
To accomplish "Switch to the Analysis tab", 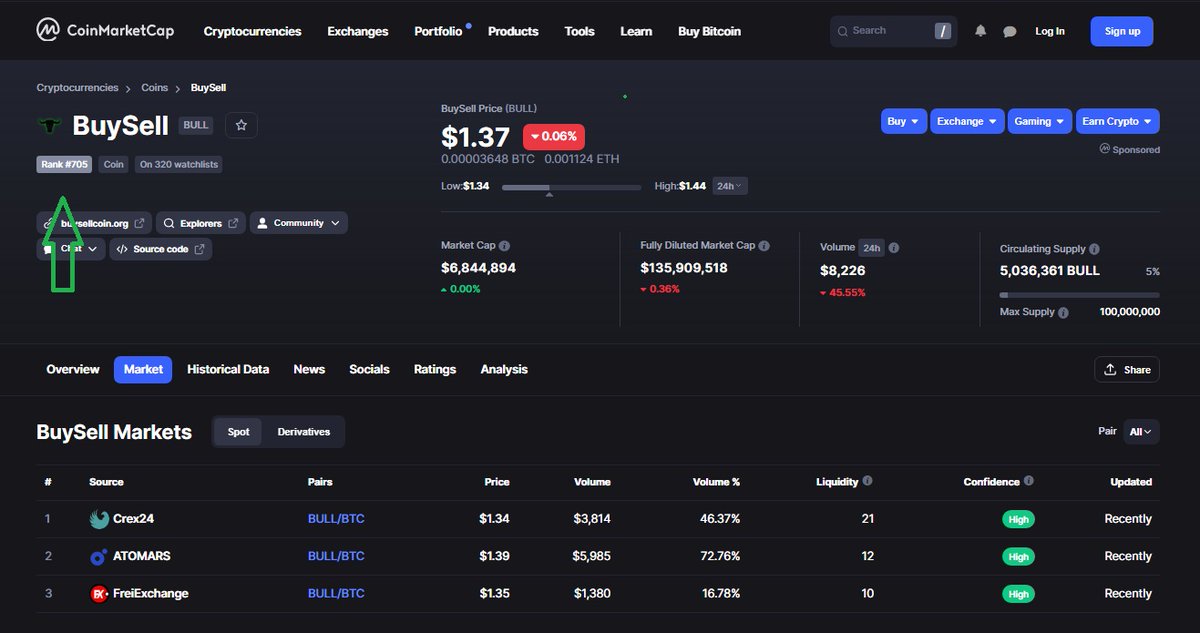I will (x=504, y=369).
